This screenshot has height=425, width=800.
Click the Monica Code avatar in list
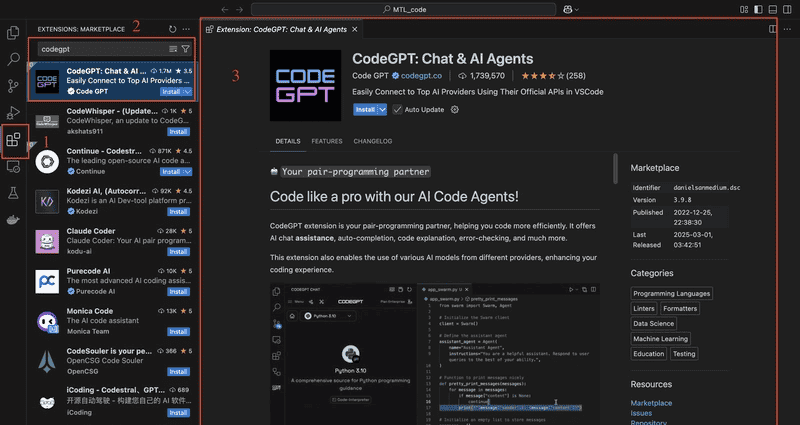click(47, 321)
